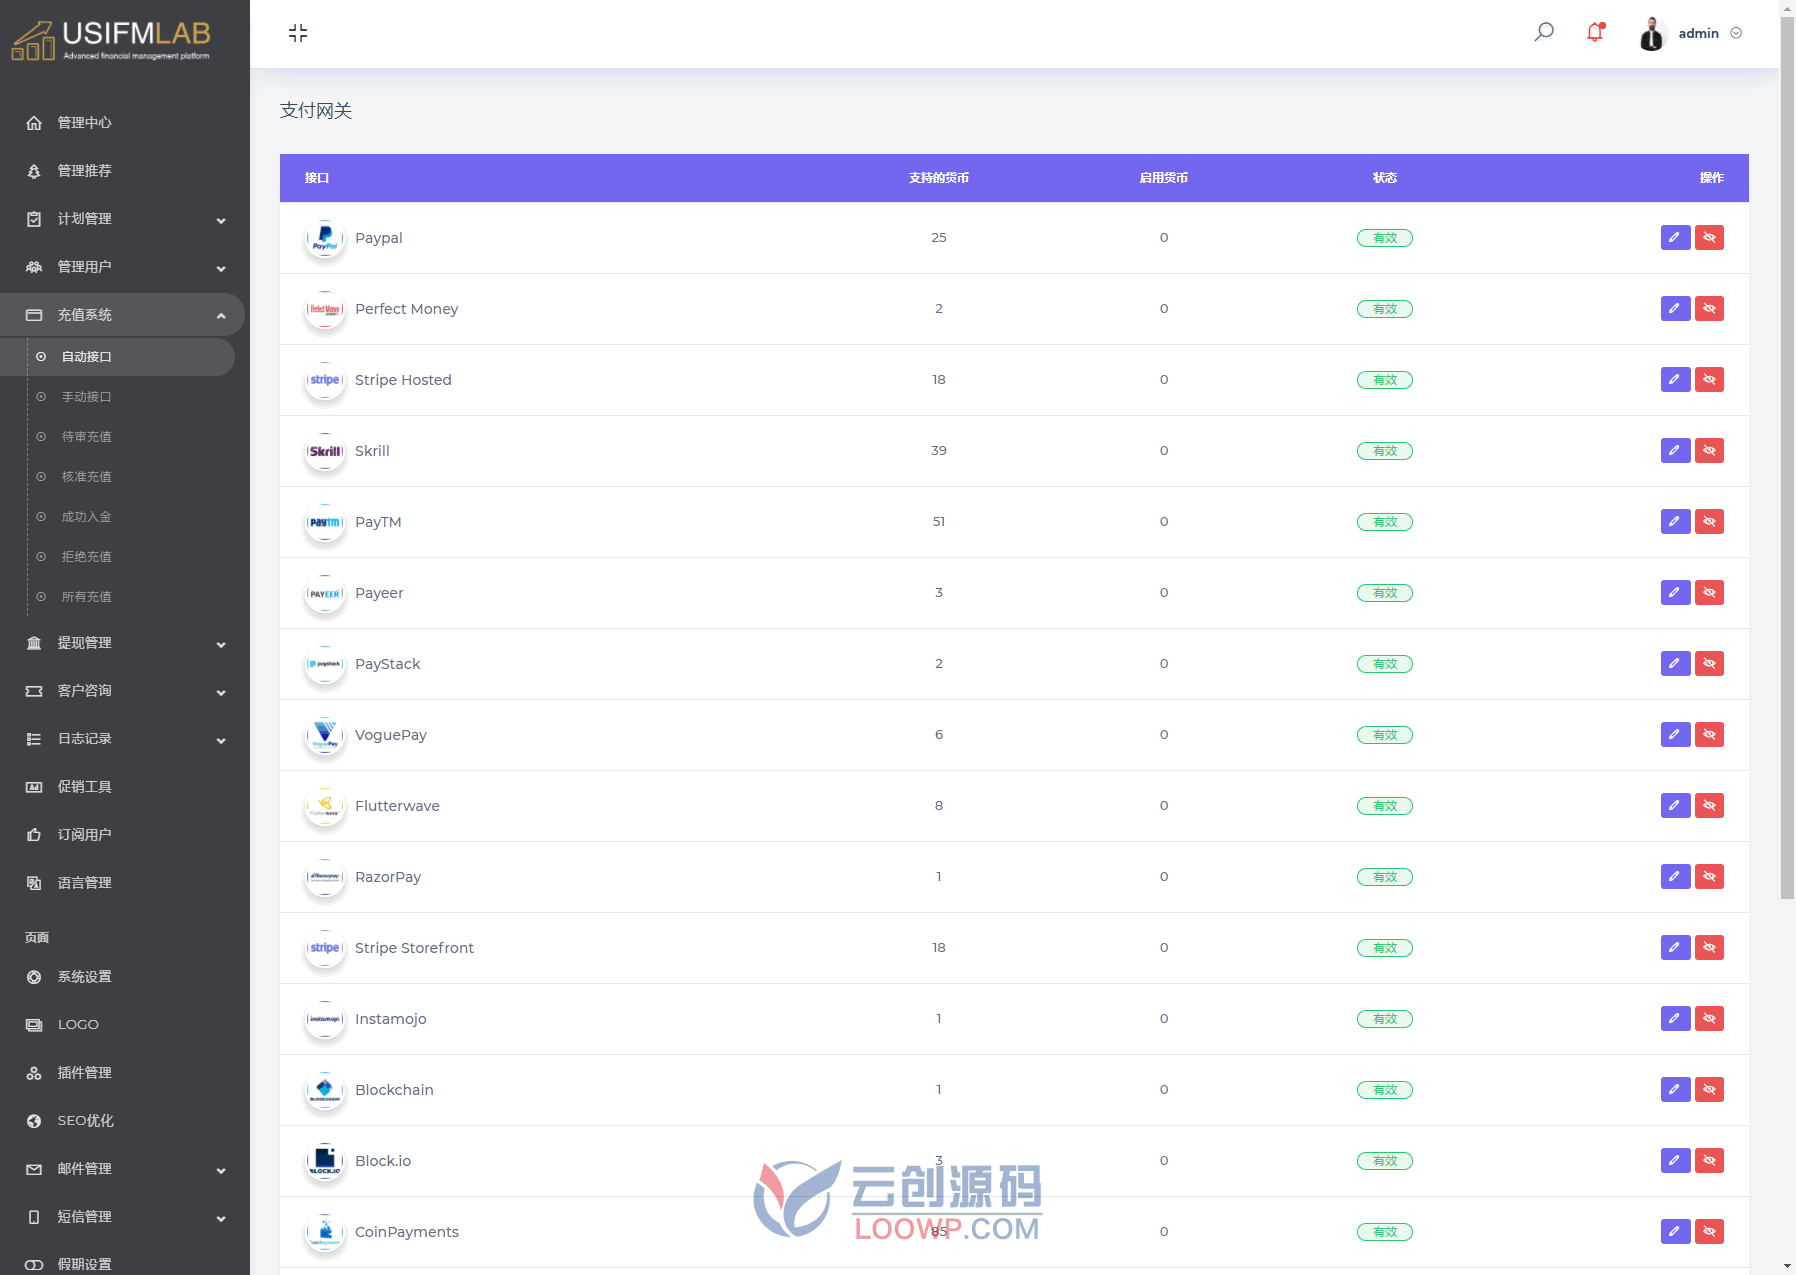Expand the 邮件管理 sidebar menu
Viewport: 1796px width, 1275px height.
(x=122, y=1169)
